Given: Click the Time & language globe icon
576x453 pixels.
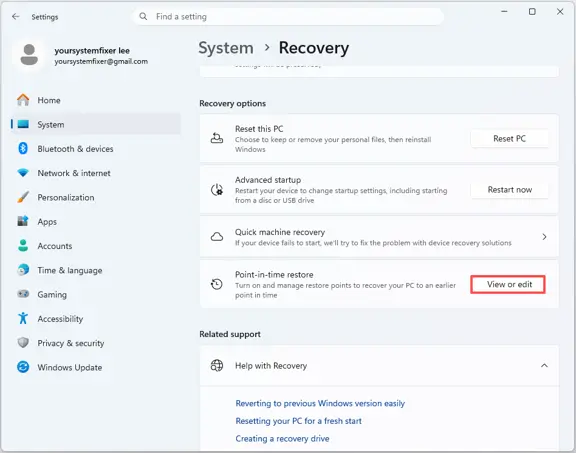Looking at the screenshot, I should pyautogui.click(x=23, y=270).
